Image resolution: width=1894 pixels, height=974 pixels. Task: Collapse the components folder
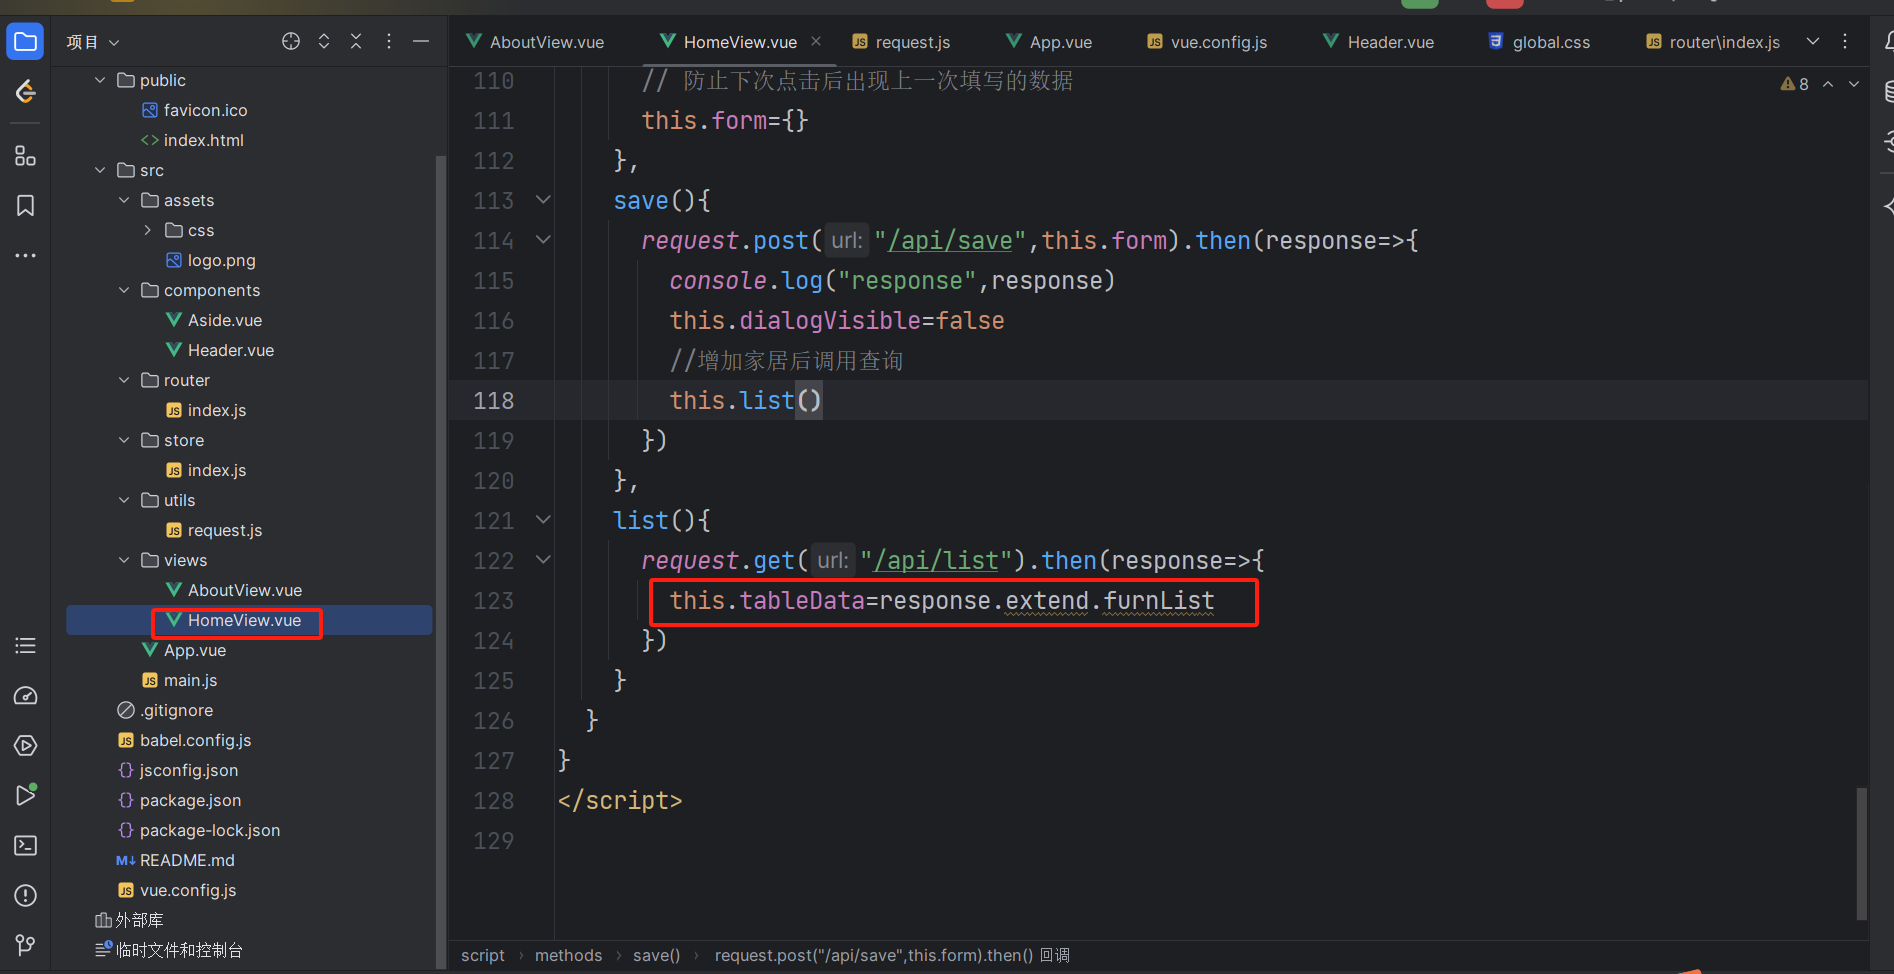click(124, 290)
